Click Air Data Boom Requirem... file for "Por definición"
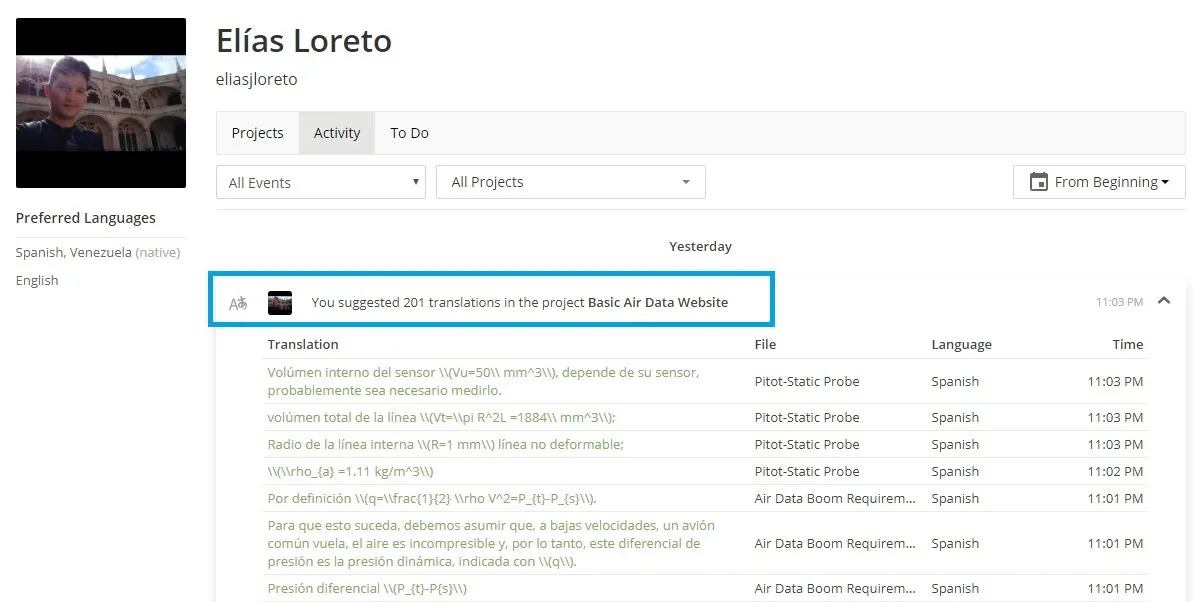1193x602 pixels. [835, 498]
